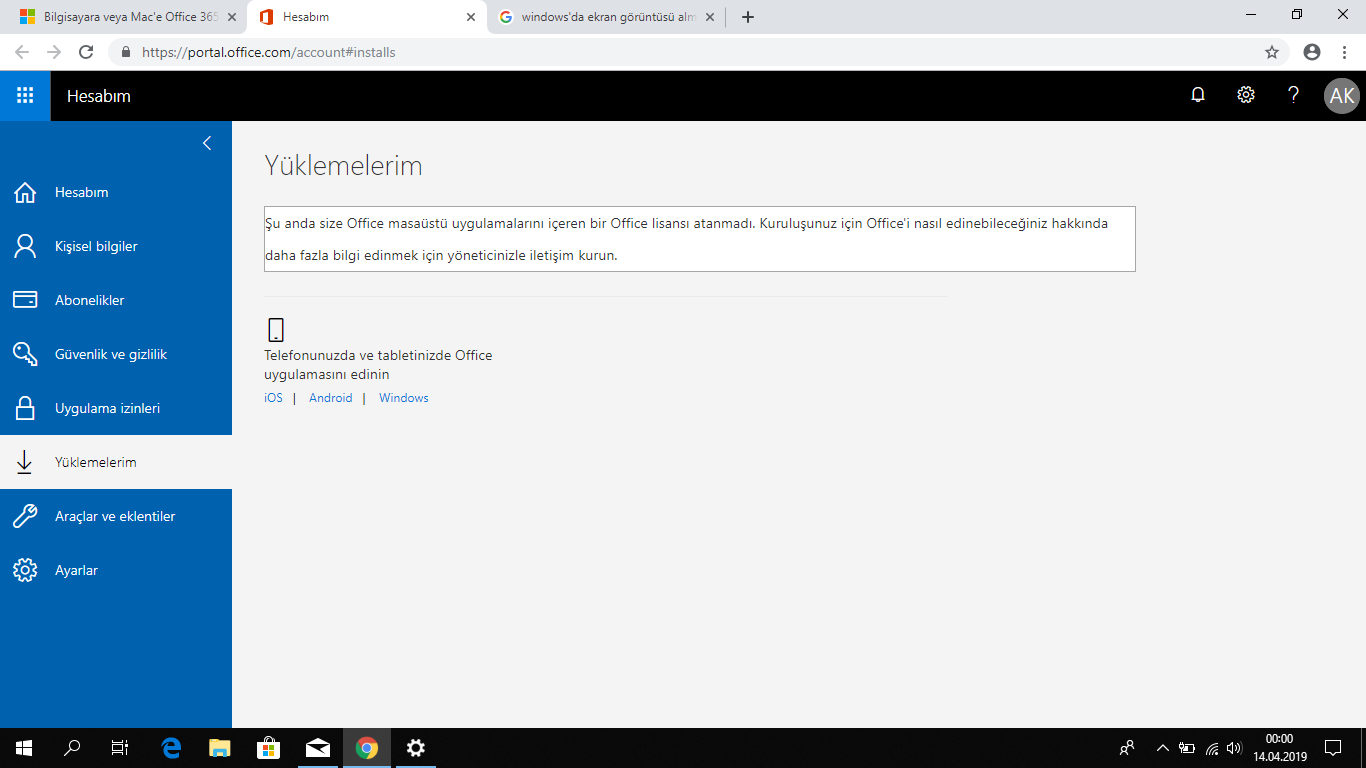Click the red phone icon above Office app text
The height and width of the screenshot is (768, 1366).
pyautogui.click(x=276, y=330)
